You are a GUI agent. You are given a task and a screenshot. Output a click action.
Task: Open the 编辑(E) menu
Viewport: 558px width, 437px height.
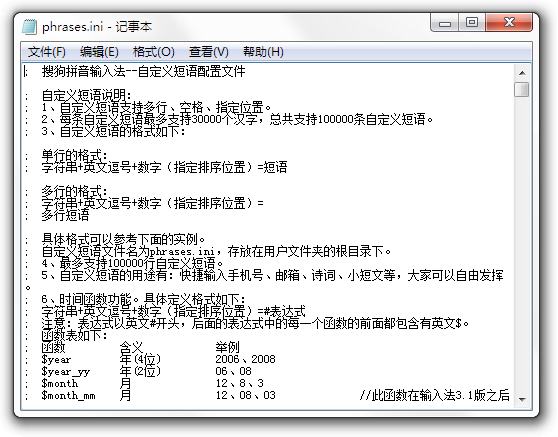point(99,52)
